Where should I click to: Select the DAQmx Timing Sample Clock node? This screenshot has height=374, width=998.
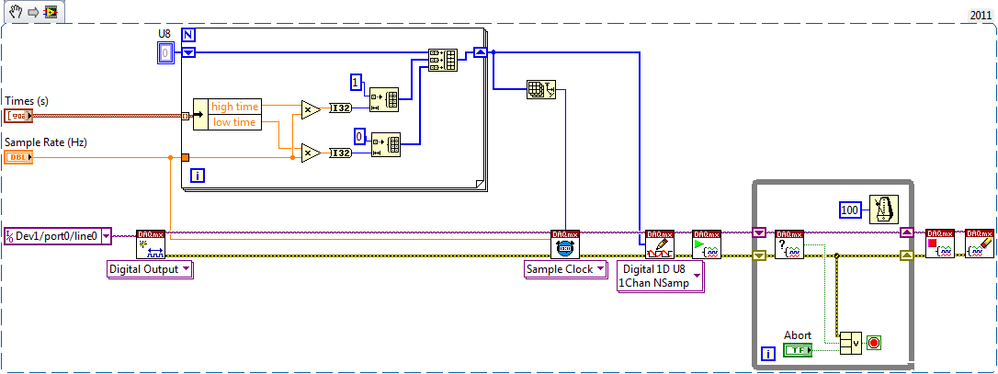point(566,244)
